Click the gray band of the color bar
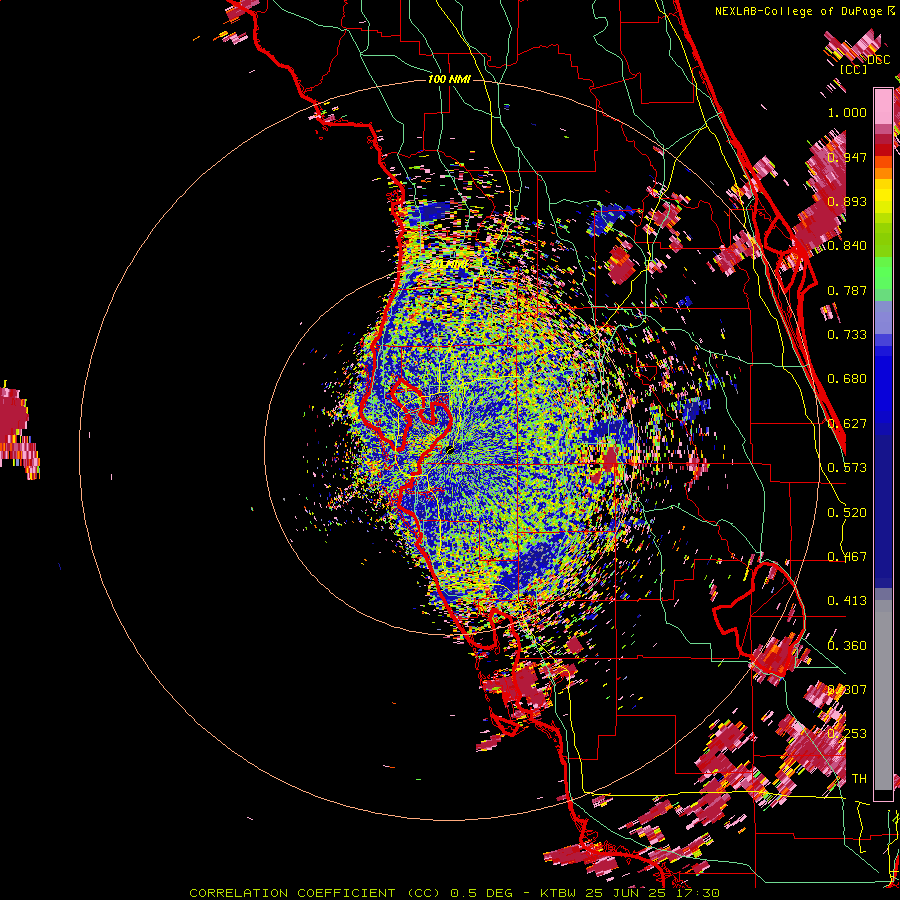 883,695
